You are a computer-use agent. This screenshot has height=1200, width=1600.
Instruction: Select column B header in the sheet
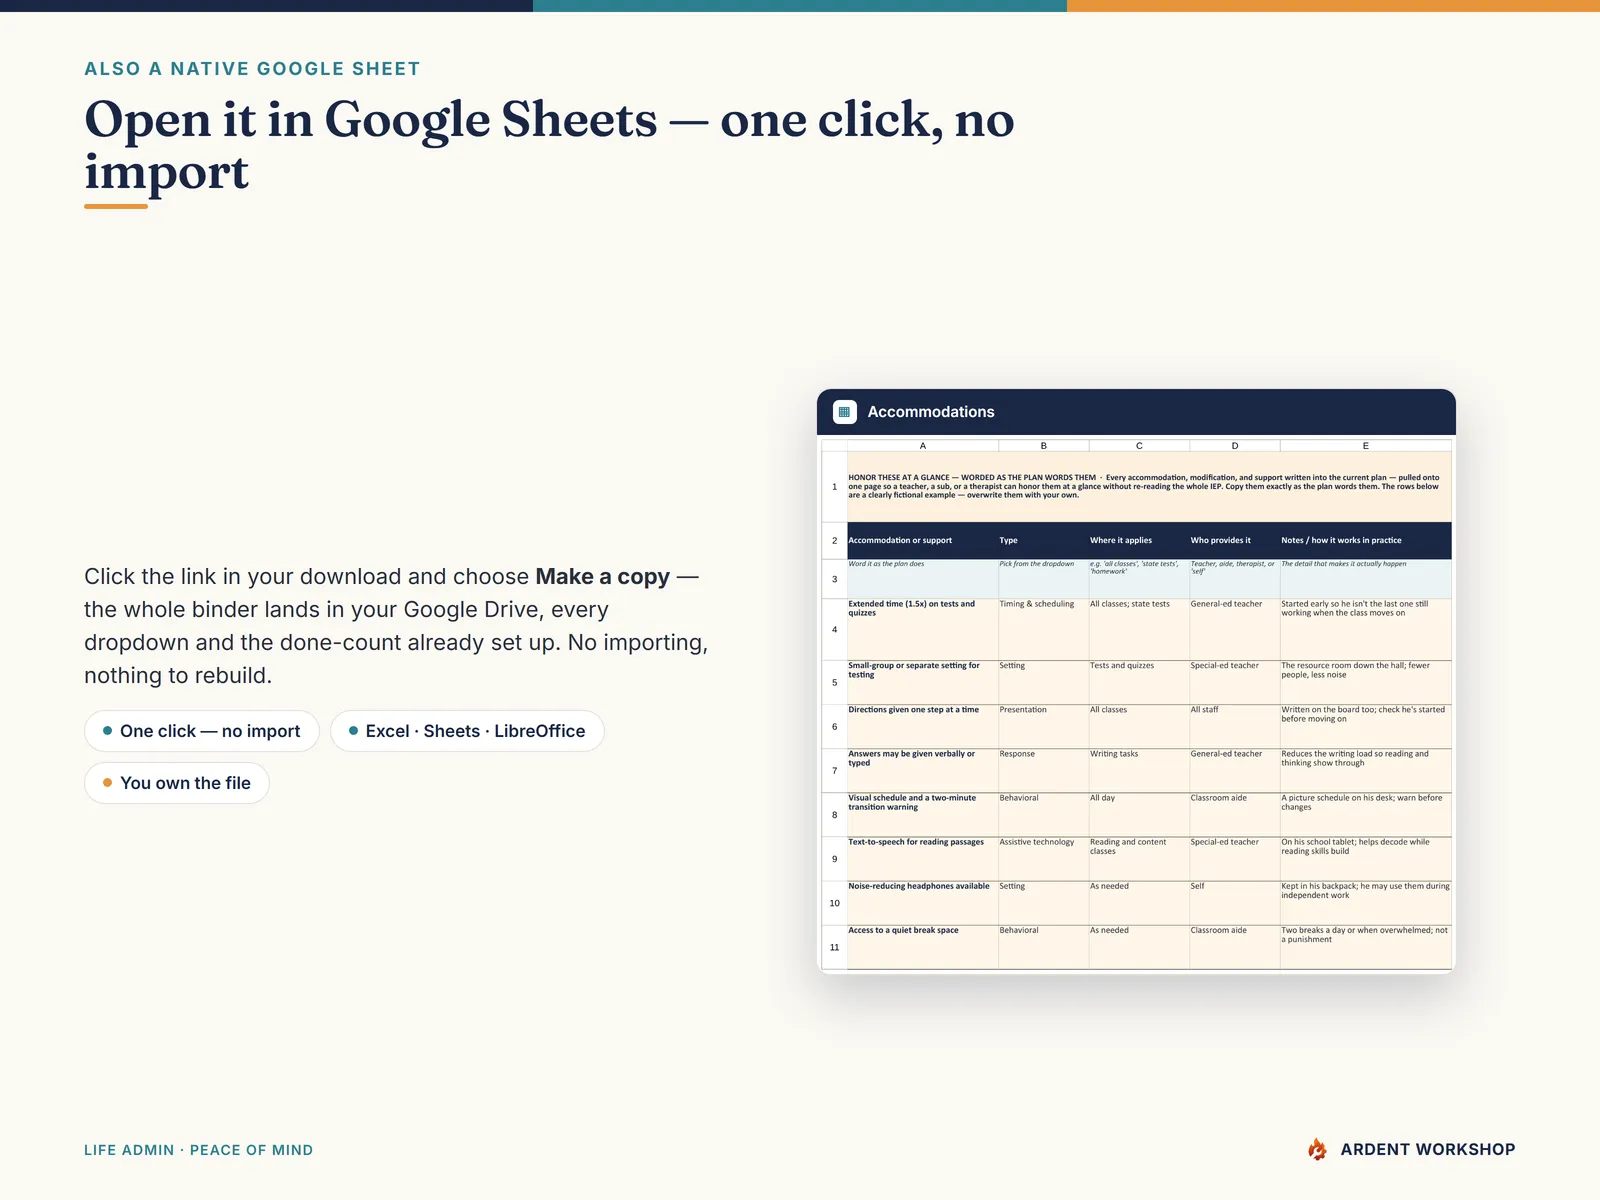click(1043, 446)
